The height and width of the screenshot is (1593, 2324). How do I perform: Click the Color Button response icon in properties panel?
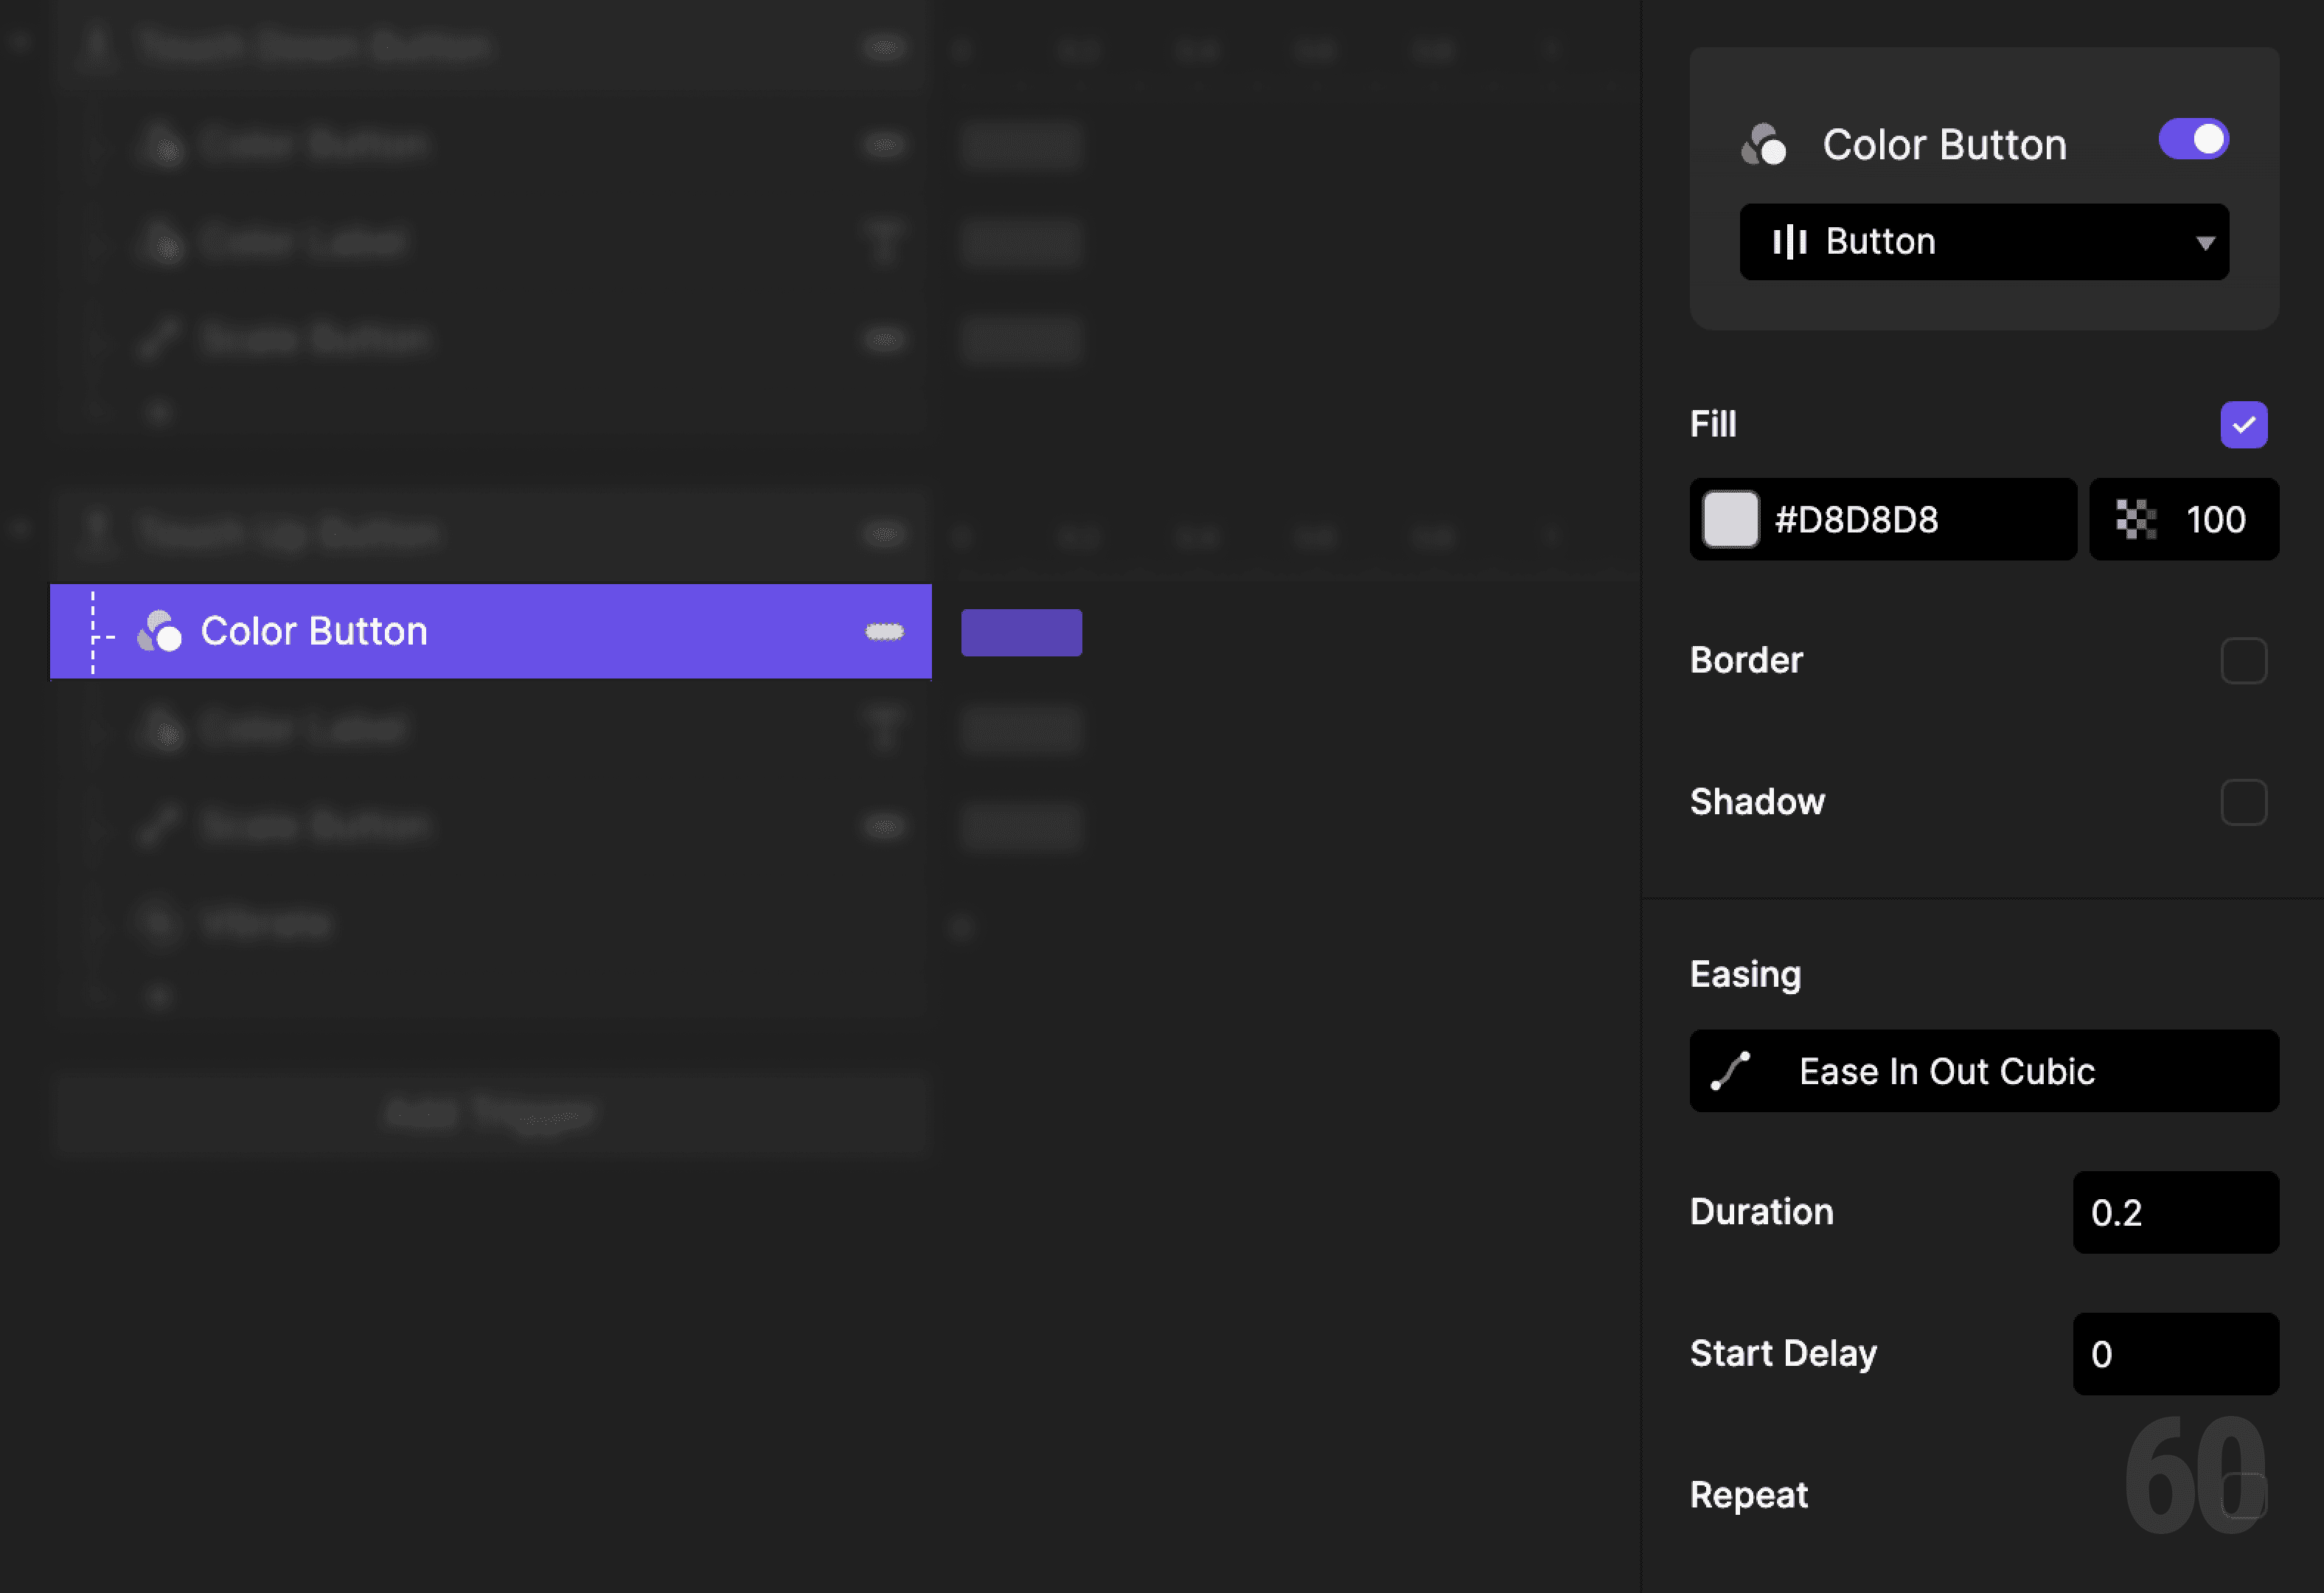click(x=1765, y=143)
